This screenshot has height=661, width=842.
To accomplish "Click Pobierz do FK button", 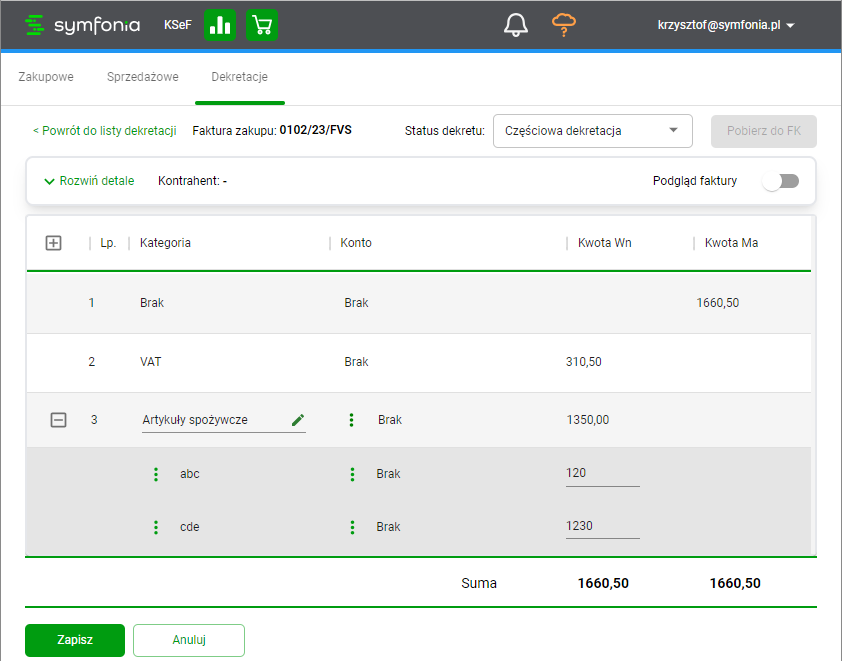I will click(x=764, y=131).
